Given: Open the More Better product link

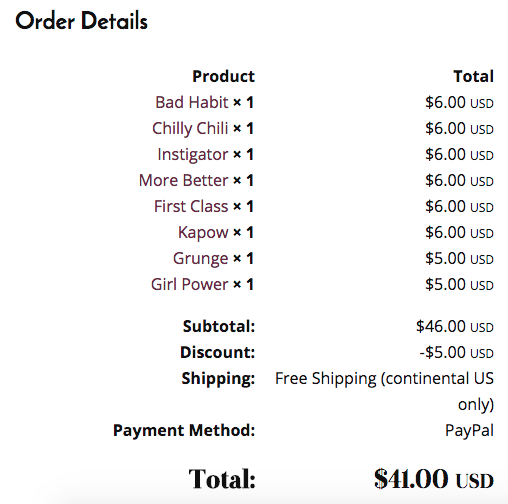Looking at the screenshot, I should point(184,180).
